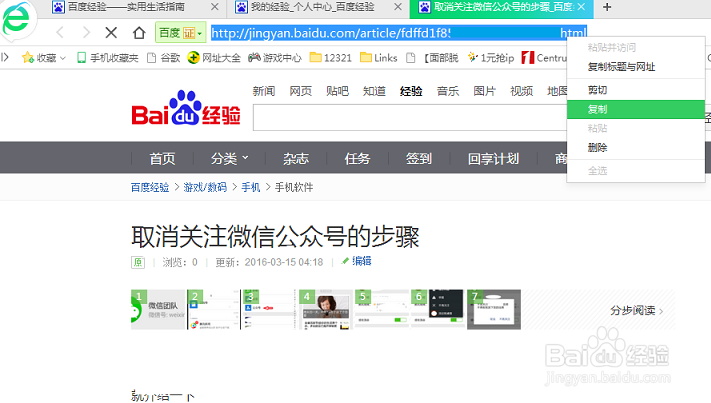Open step 5 thumbnail

click(381, 310)
